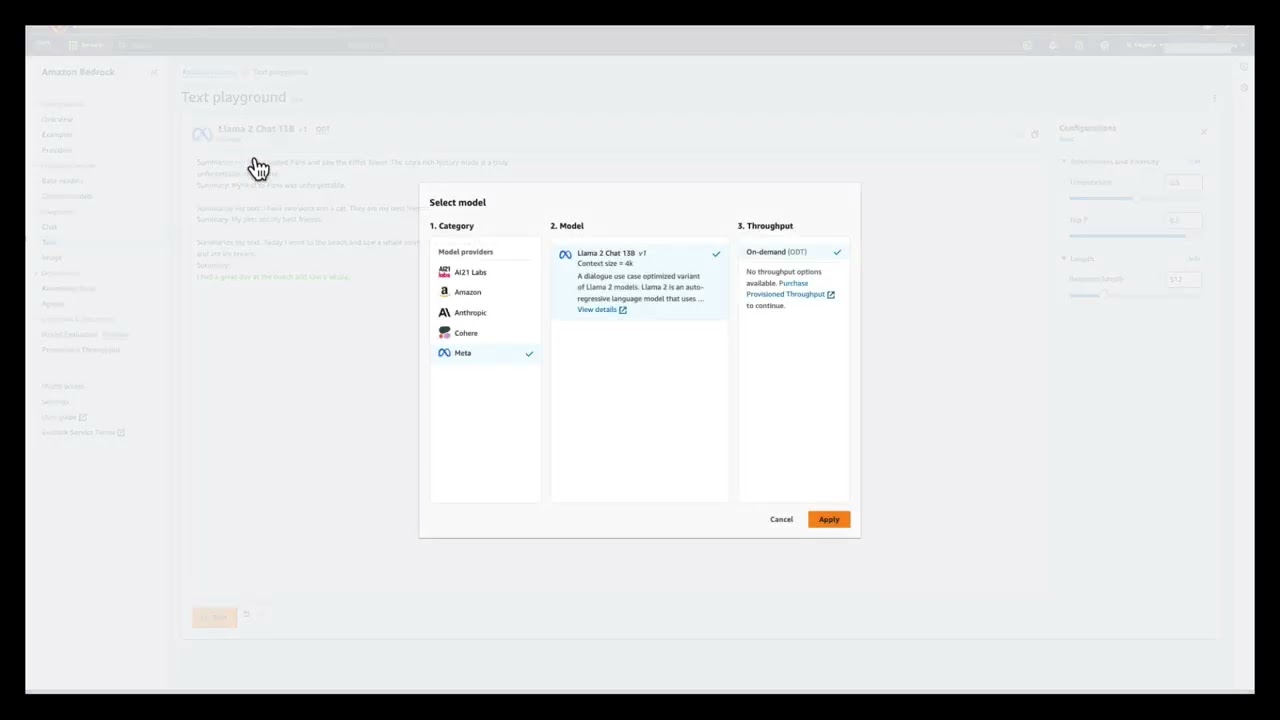Open Bedrock Service Terms link
Viewport: 1280px width, 720px height.
tap(83, 432)
